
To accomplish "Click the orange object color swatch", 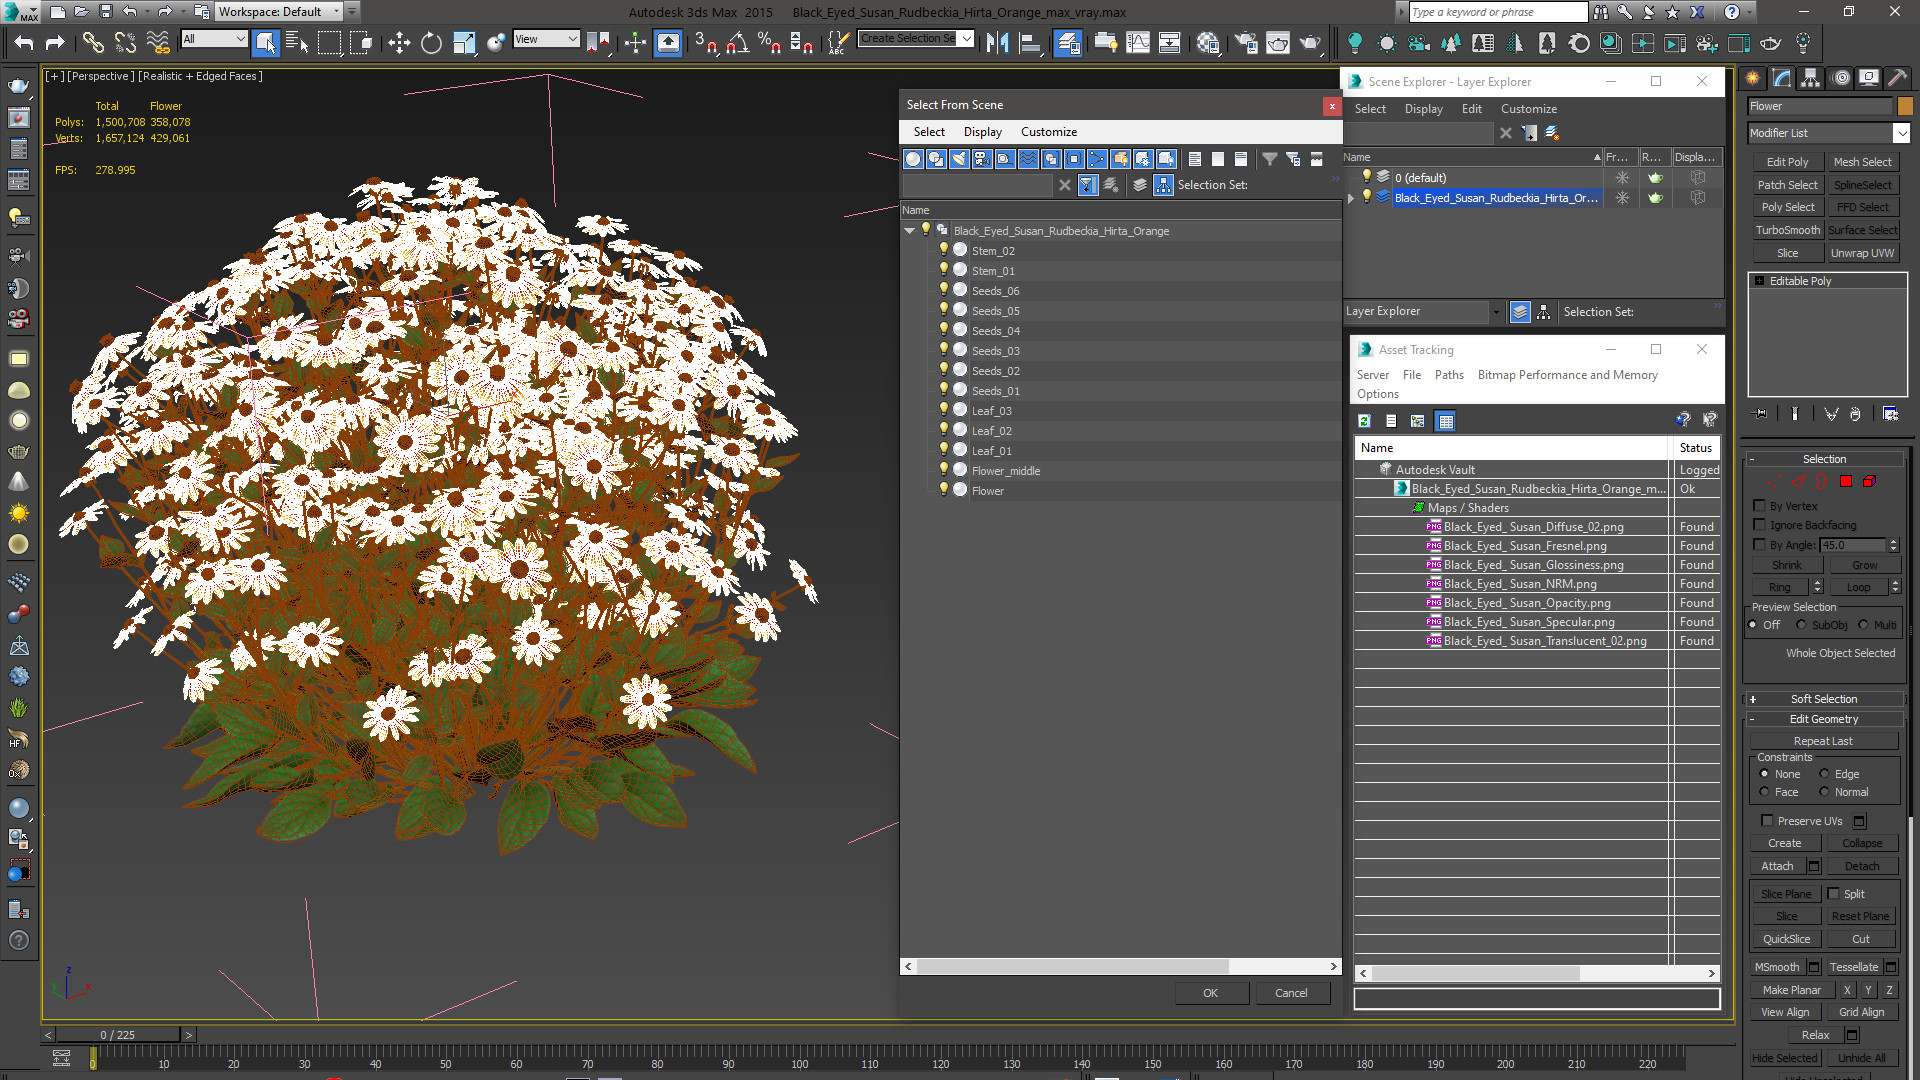I will [x=1905, y=106].
